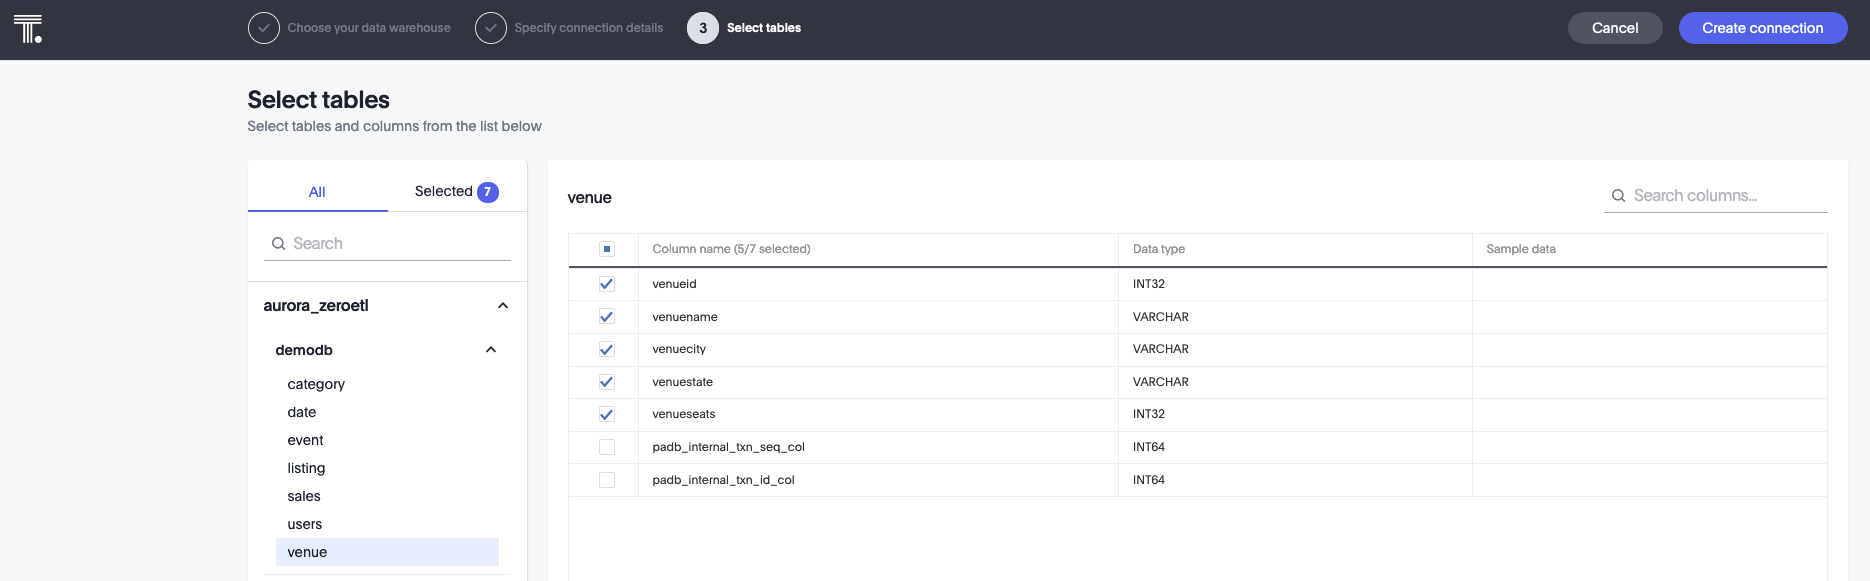
Task: Collapse the aurora_zeroetl chevron
Action: click(503, 306)
